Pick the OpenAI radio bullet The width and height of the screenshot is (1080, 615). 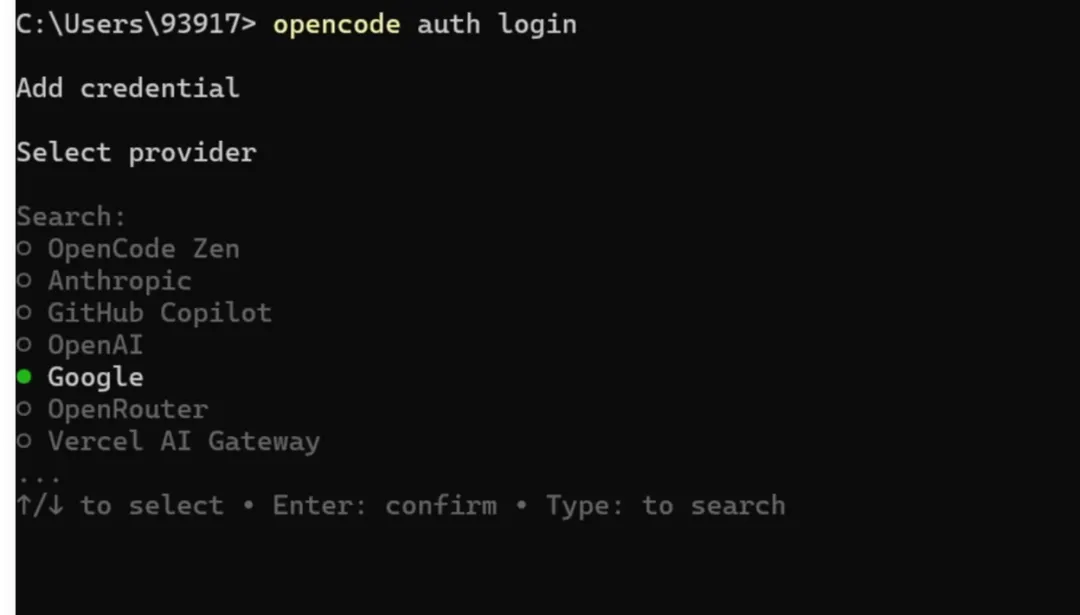25,346
